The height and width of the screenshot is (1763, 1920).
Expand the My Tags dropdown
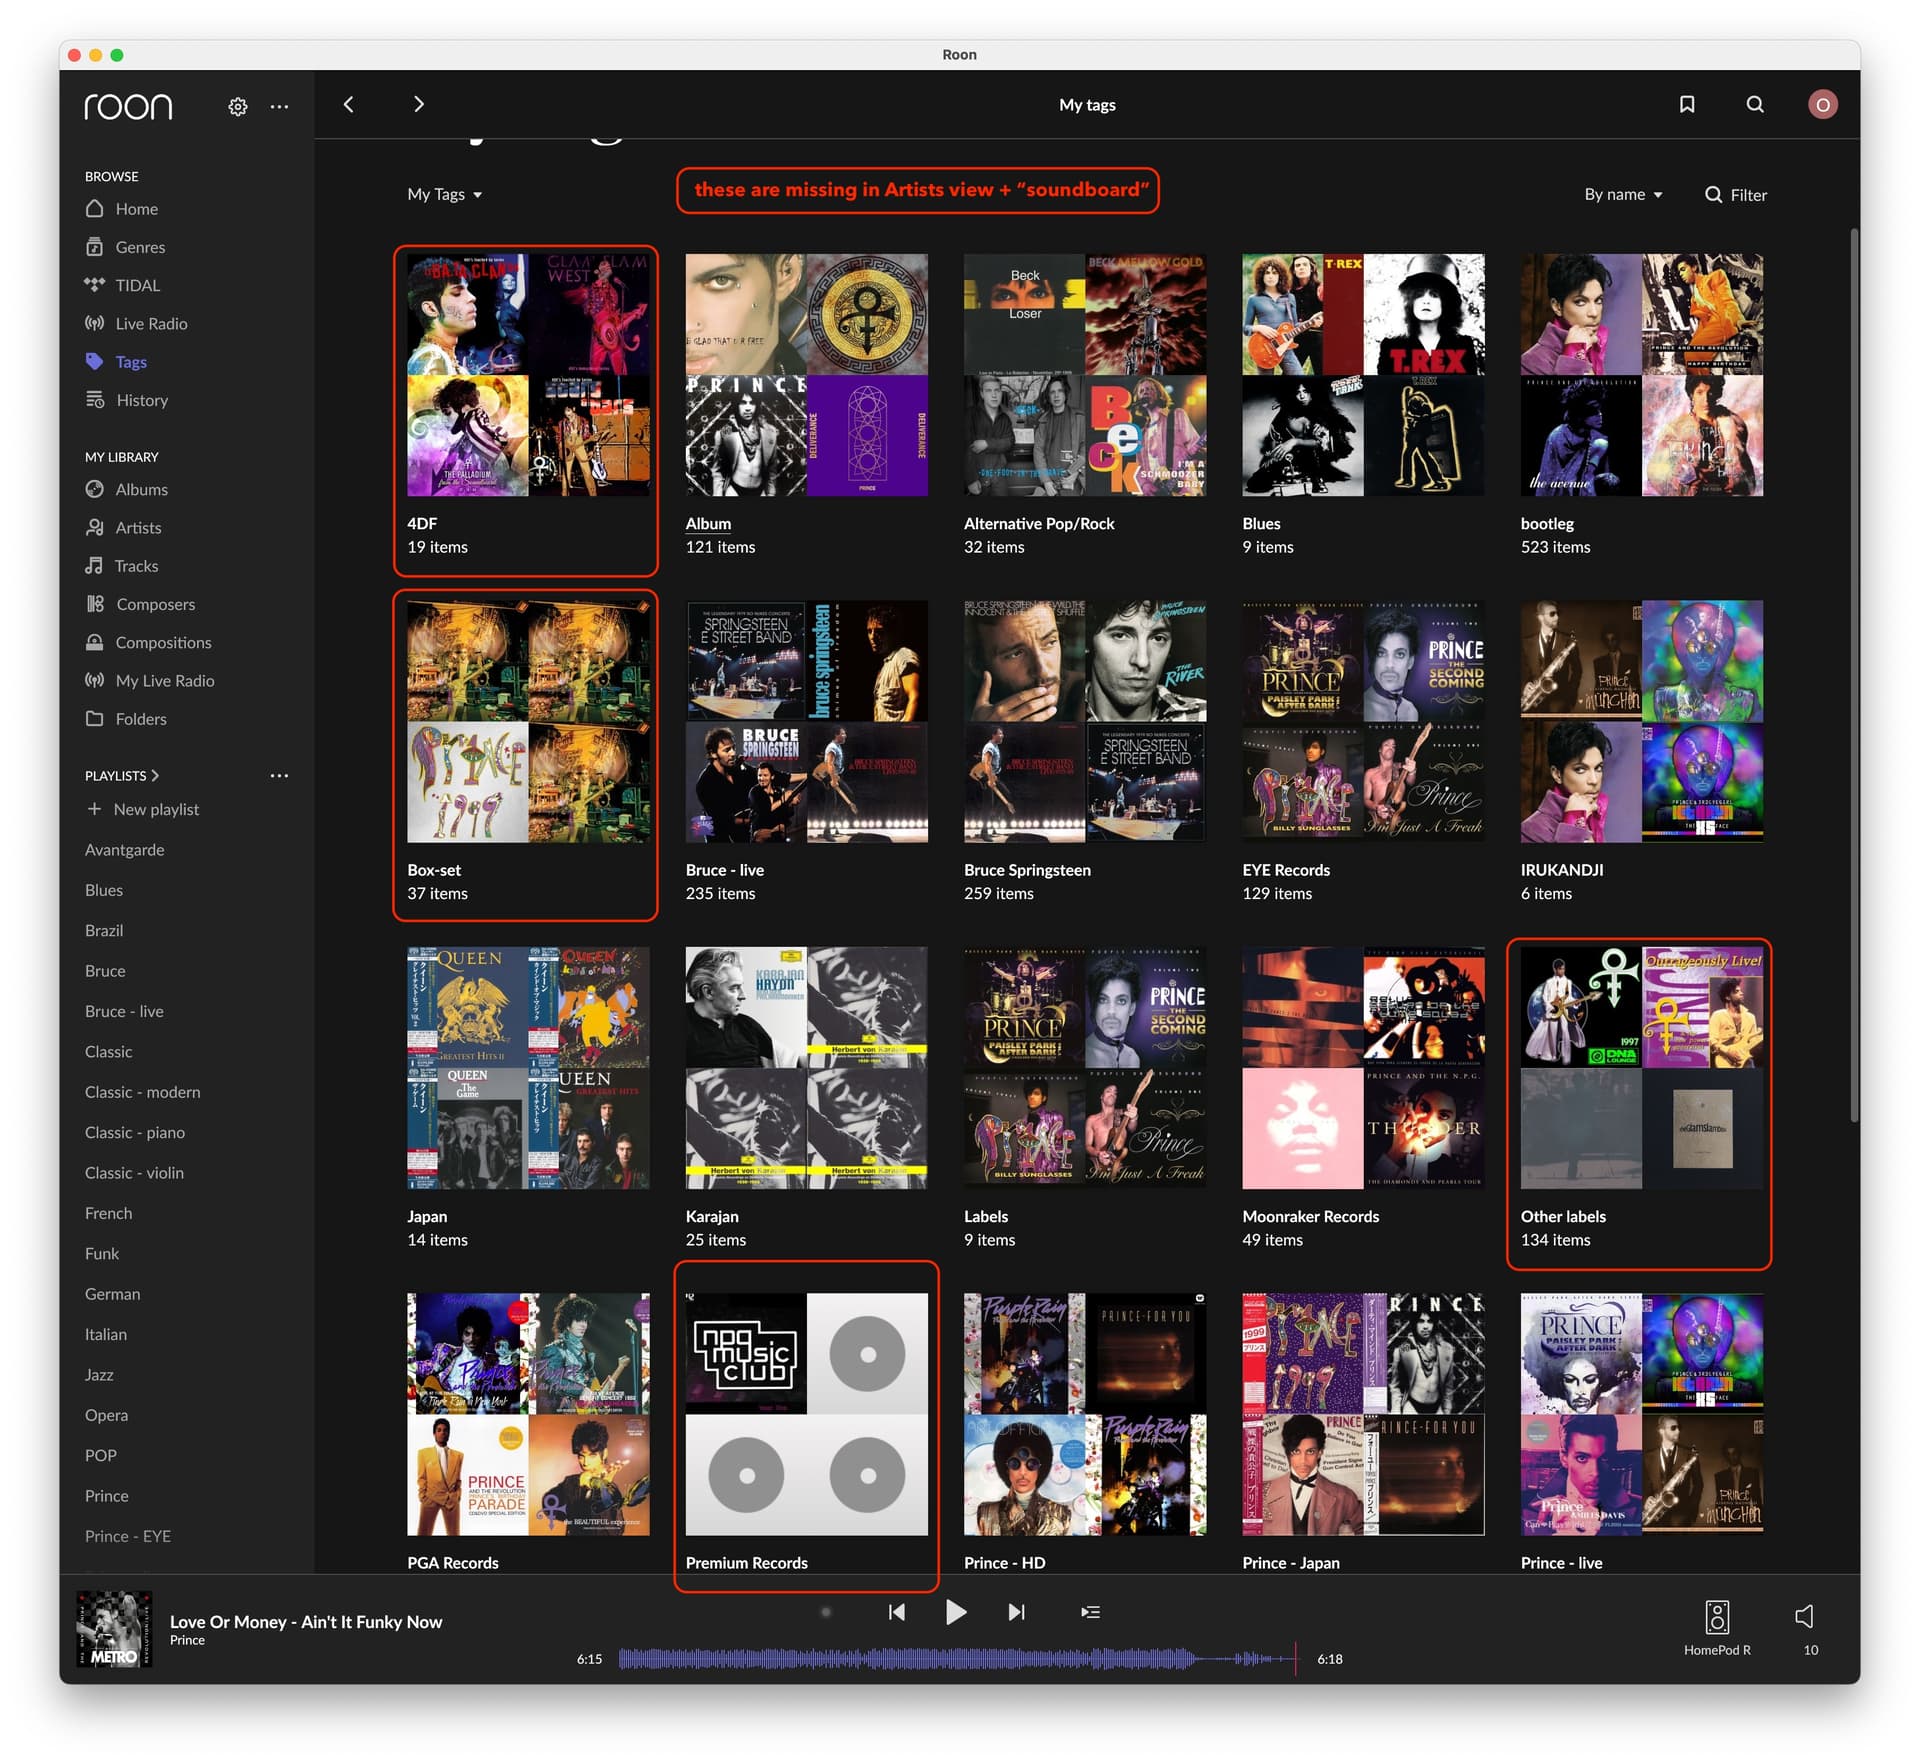tap(445, 194)
